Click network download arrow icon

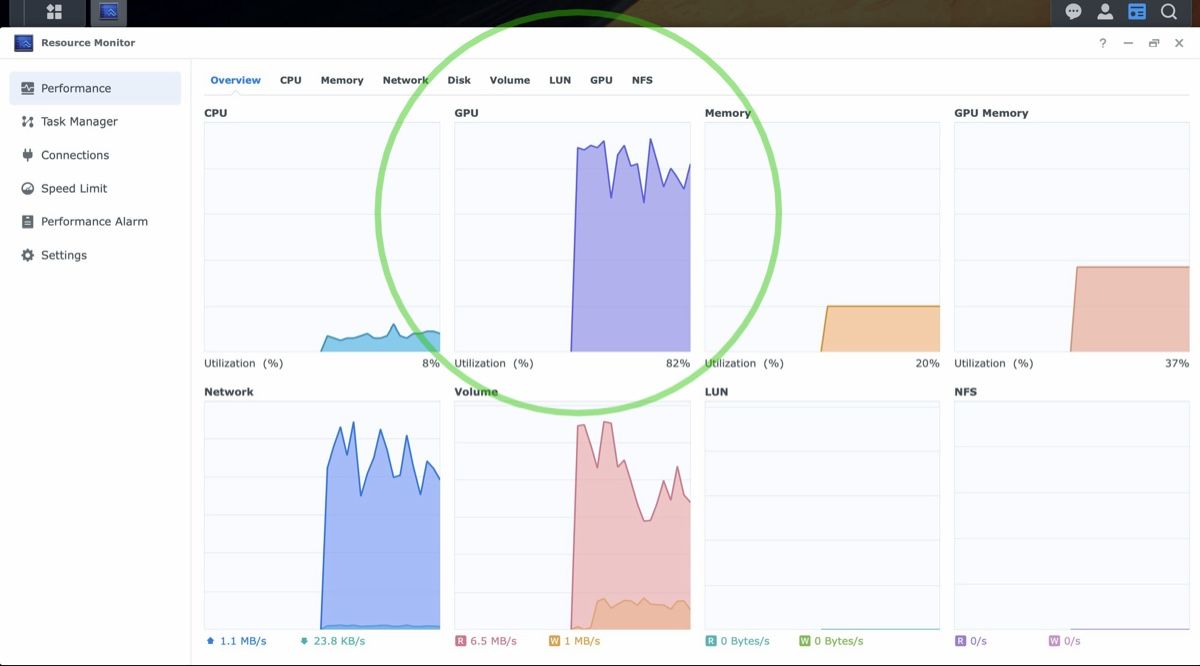[x=304, y=641]
